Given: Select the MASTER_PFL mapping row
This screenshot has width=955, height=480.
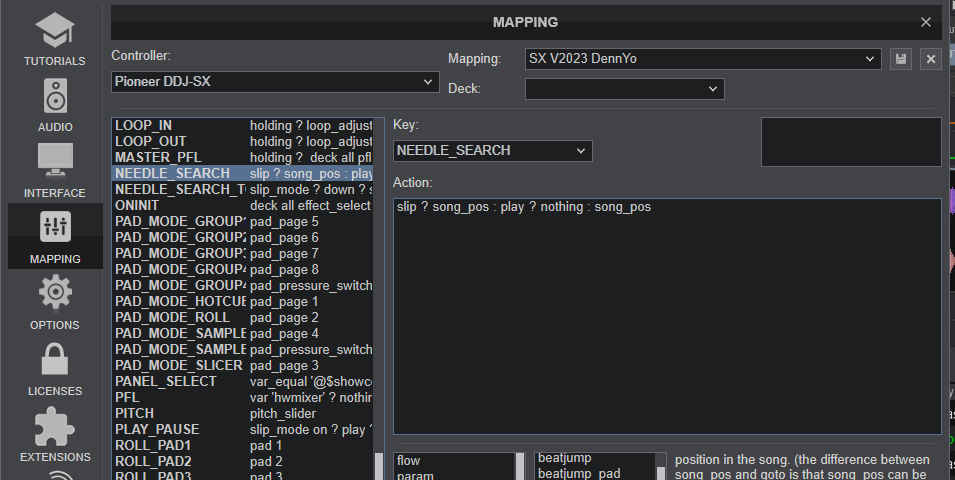Looking at the screenshot, I should (x=243, y=157).
